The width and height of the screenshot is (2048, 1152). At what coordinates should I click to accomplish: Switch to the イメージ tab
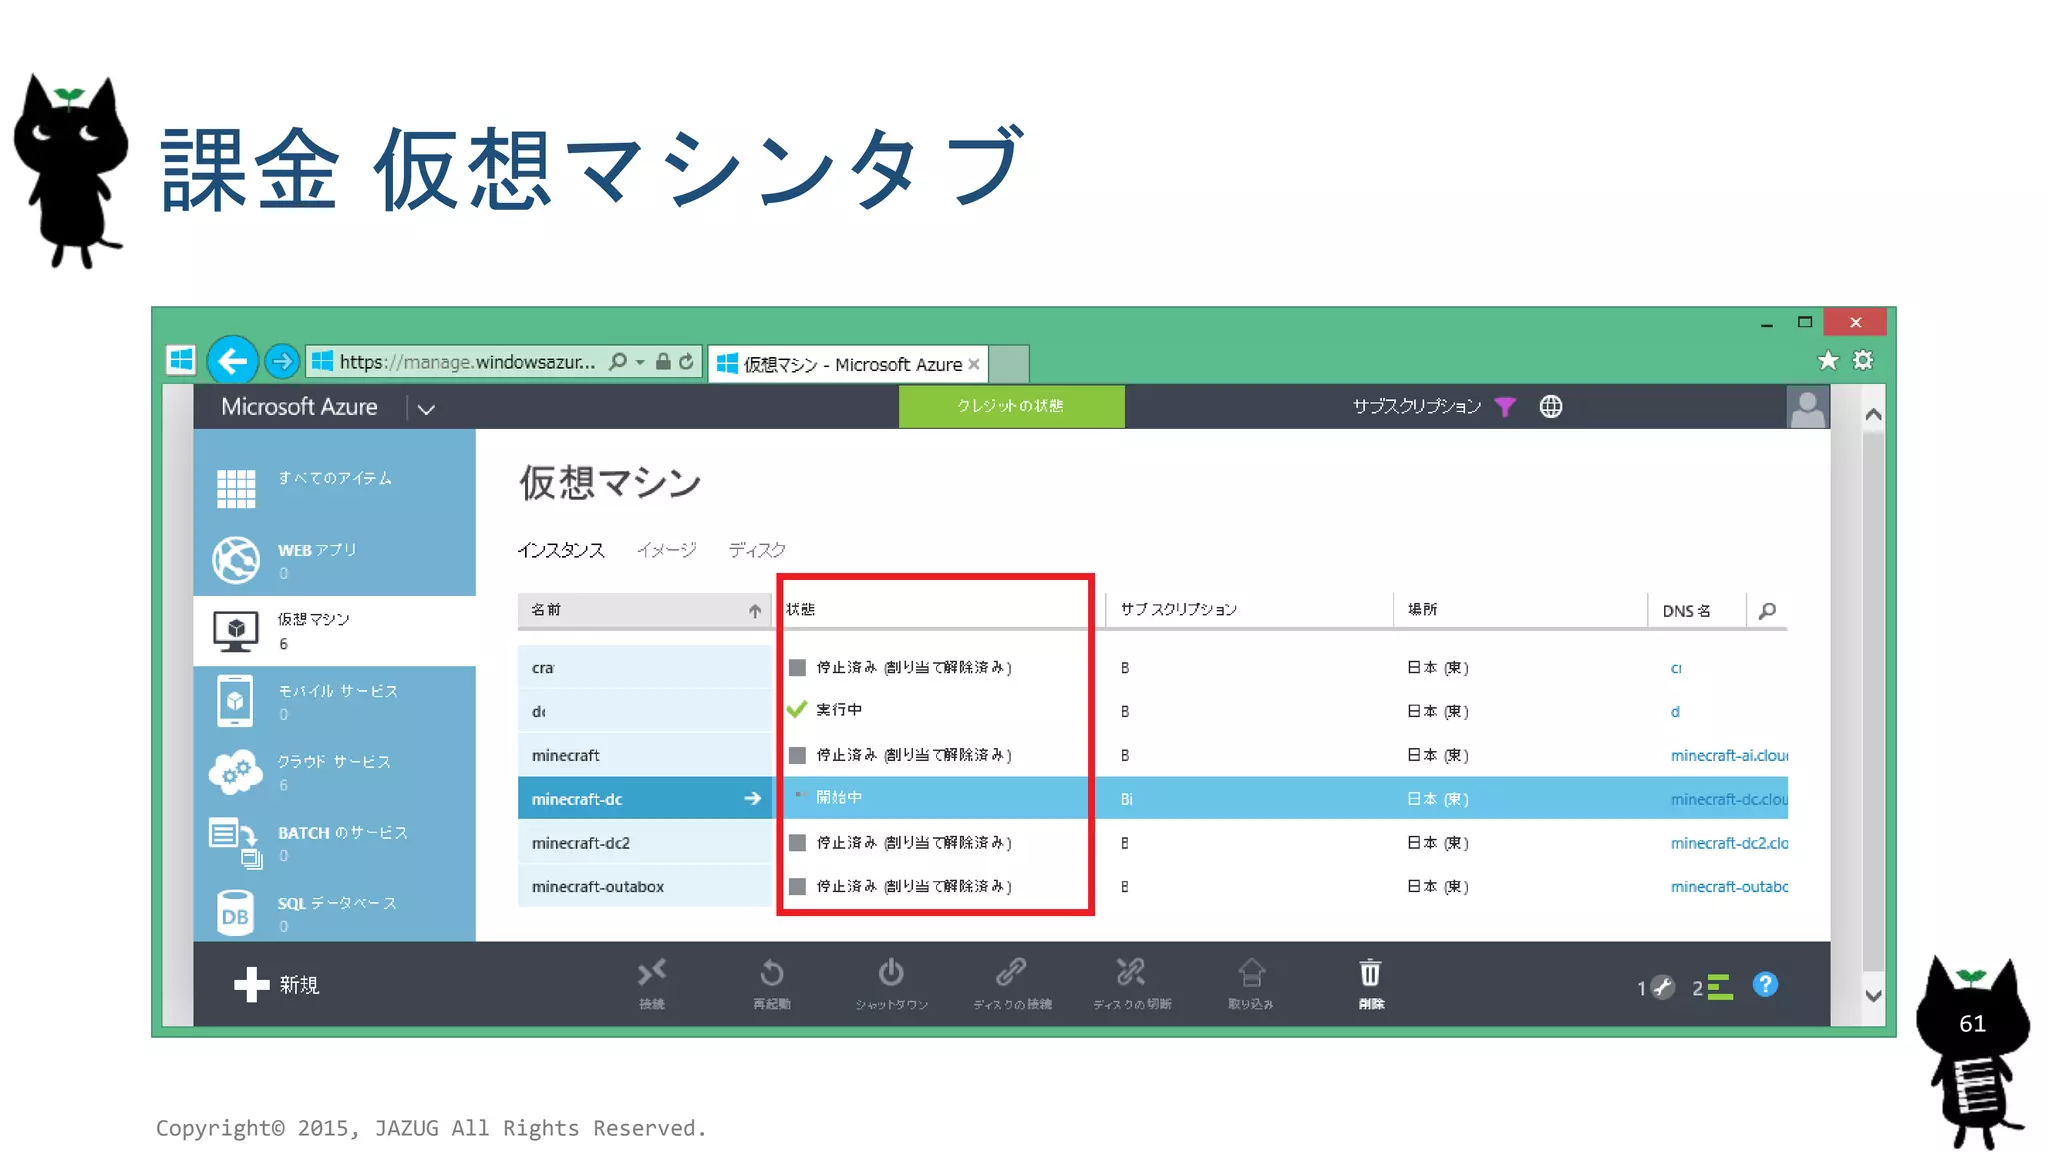point(666,550)
